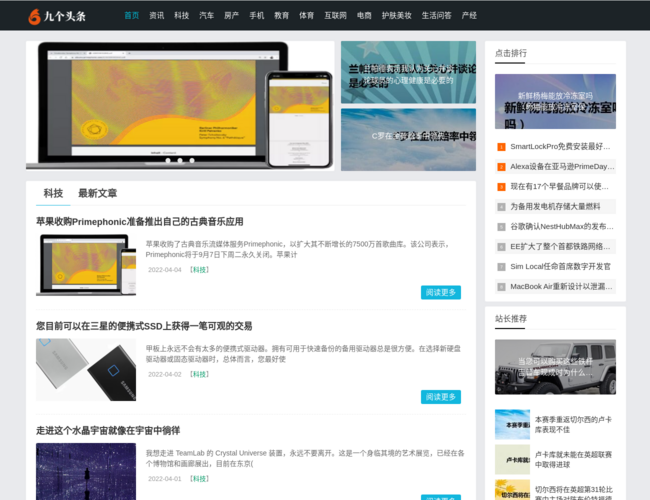Open the 护肤美妆 navigation item
This screenshot has height=500, width=650.
(396, 16)
